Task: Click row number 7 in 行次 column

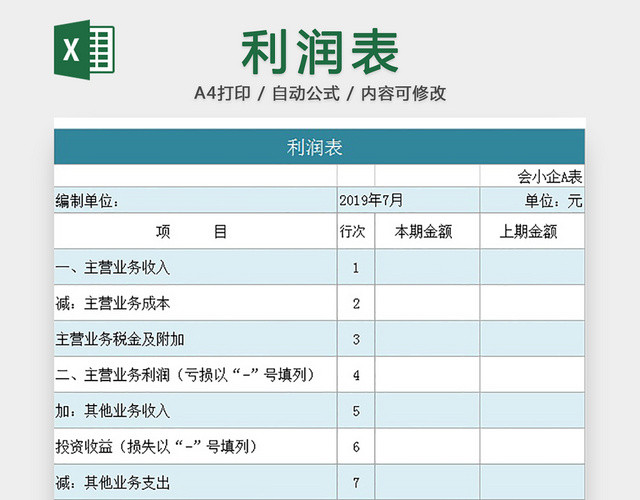Action: [356, 482]
